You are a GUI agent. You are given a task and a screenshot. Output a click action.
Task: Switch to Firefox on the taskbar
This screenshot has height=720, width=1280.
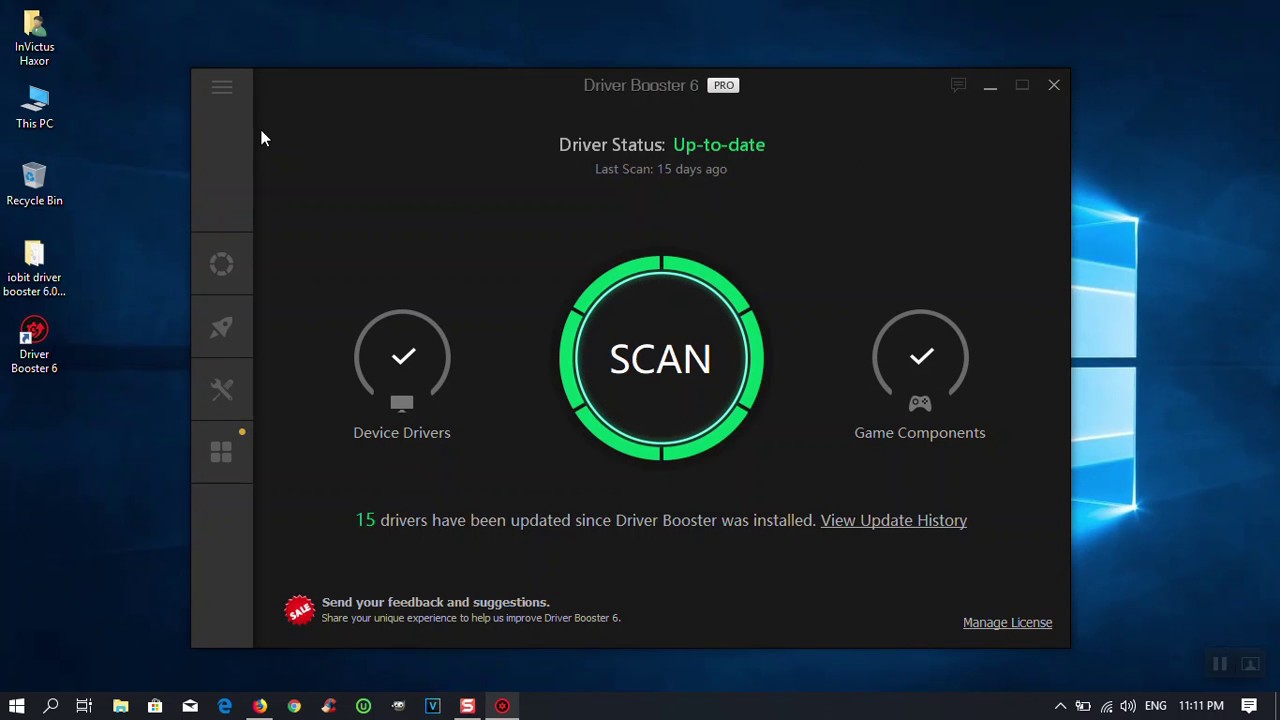259,706
